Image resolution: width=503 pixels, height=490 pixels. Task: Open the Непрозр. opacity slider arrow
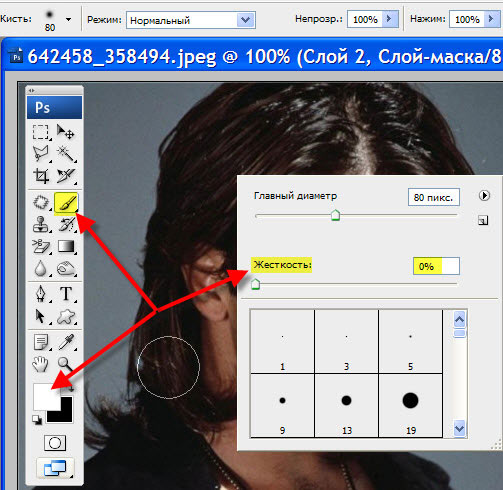point(390,19)
